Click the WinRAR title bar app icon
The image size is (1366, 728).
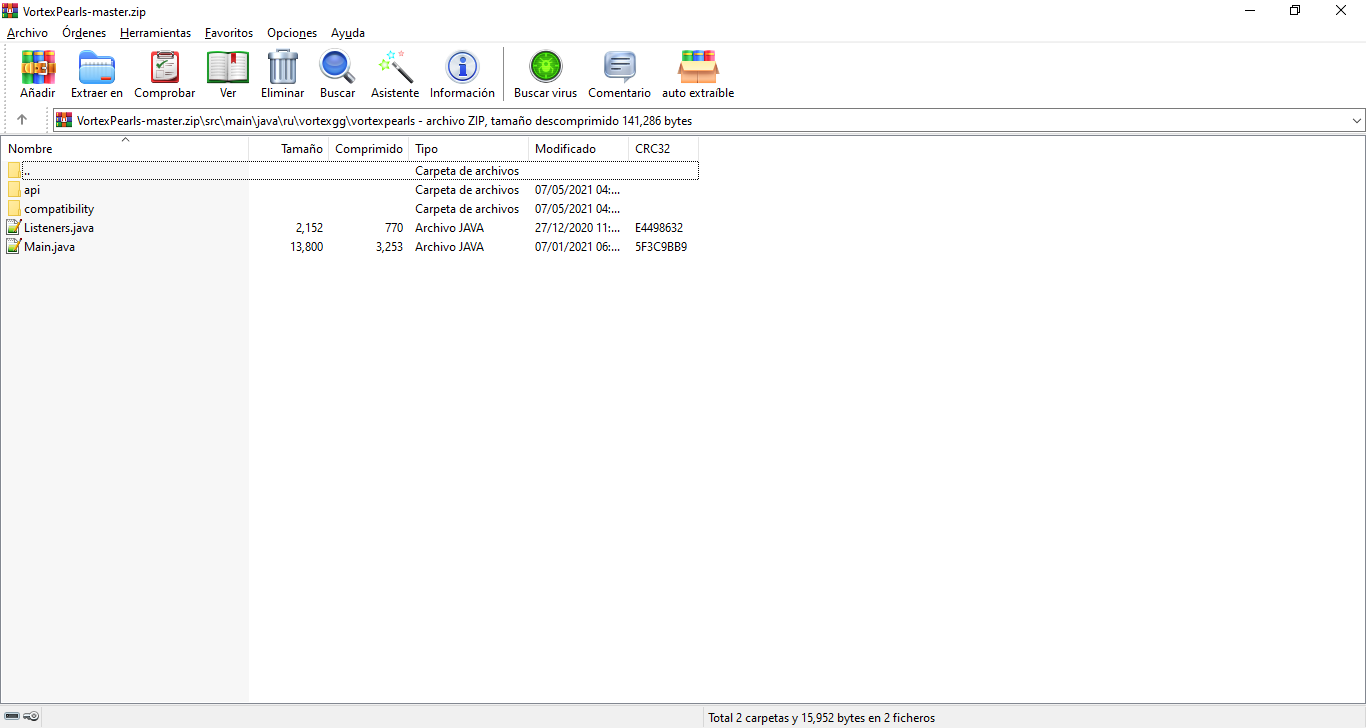click(x=10, y=11)
